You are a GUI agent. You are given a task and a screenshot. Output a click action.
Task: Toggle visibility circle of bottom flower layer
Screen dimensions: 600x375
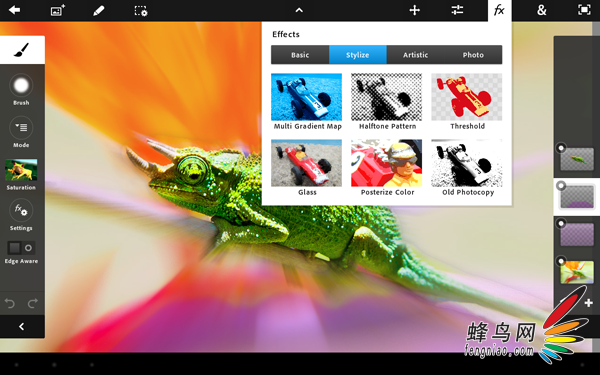561,261
